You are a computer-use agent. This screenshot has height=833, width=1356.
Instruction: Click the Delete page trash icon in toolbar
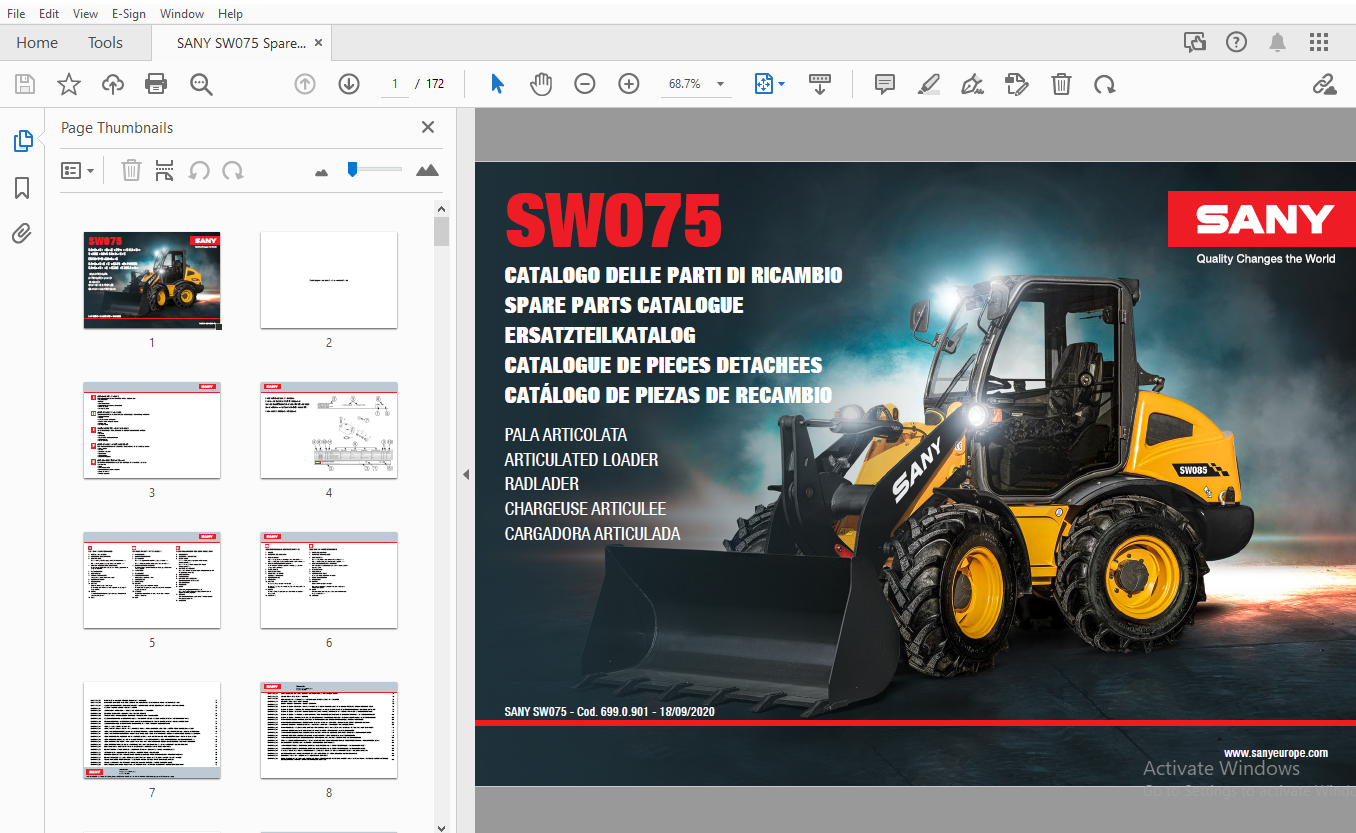(x=1061, y=84)
